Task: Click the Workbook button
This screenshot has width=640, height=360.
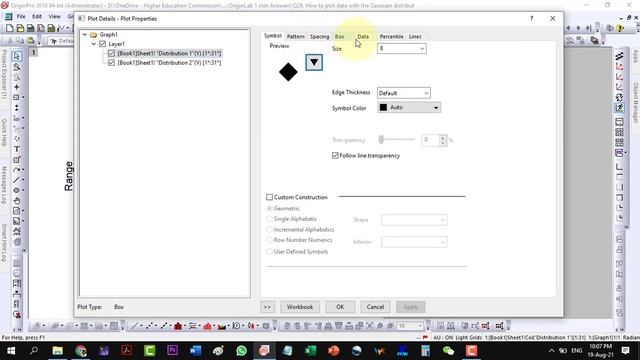Action: (300, 307)
